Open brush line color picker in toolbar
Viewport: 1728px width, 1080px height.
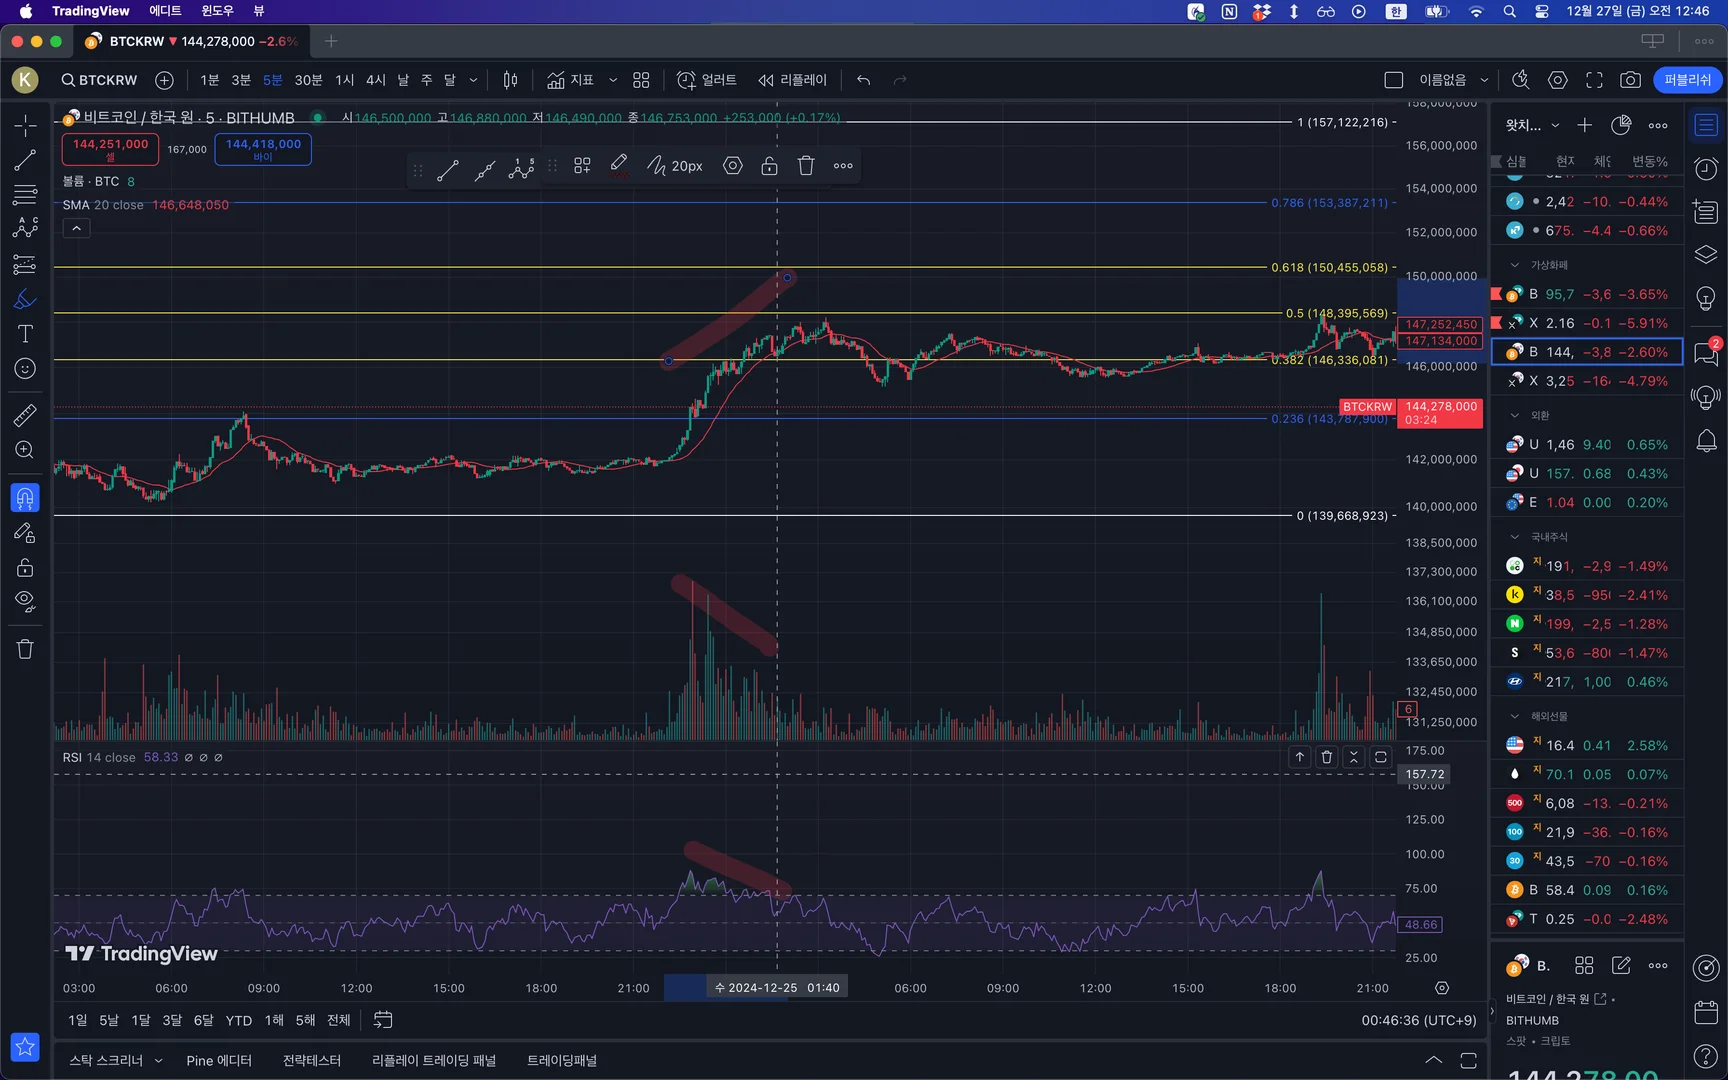619,166
